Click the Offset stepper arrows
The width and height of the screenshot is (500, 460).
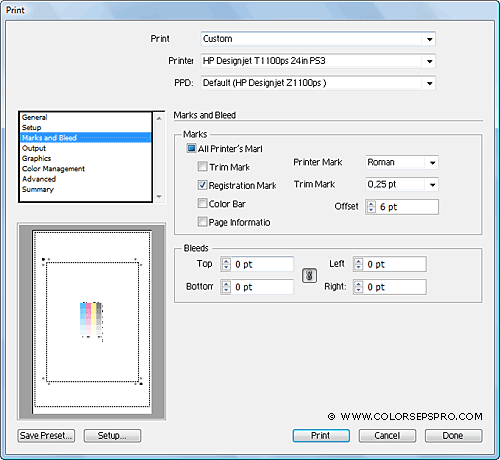coord(371,207)
